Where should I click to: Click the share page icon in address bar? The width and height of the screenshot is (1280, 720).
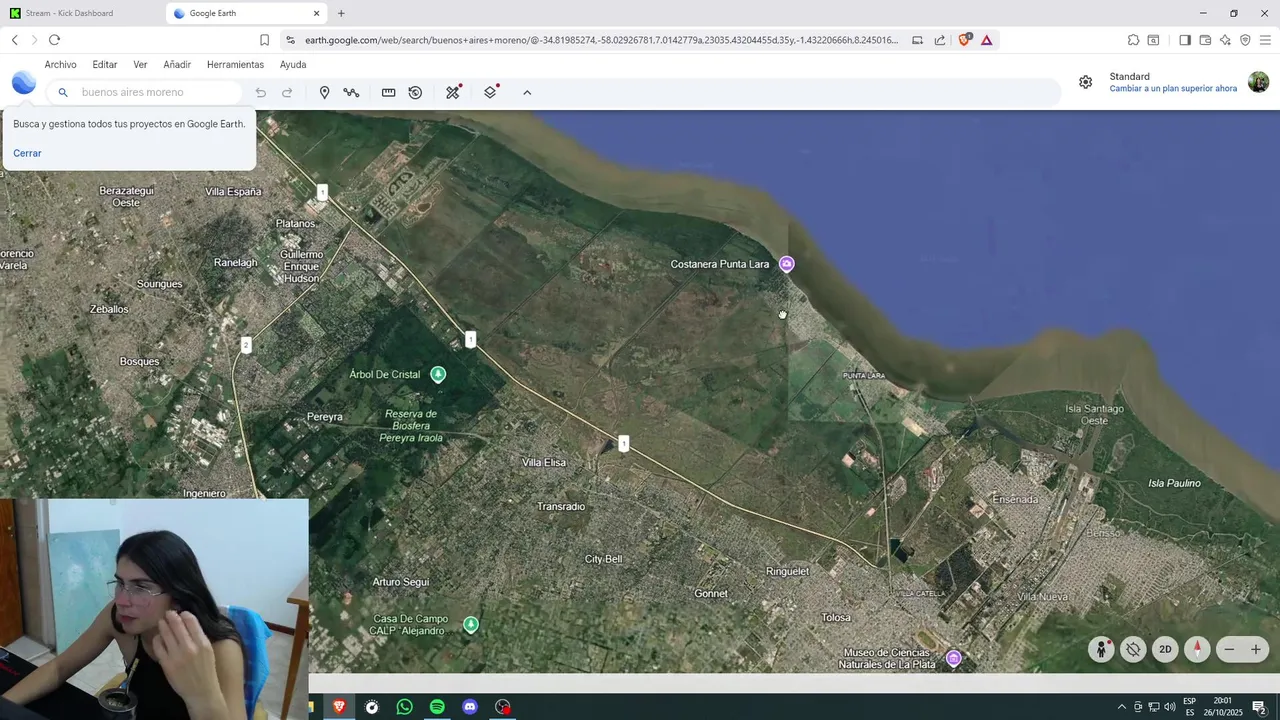[x=940, y=40]
